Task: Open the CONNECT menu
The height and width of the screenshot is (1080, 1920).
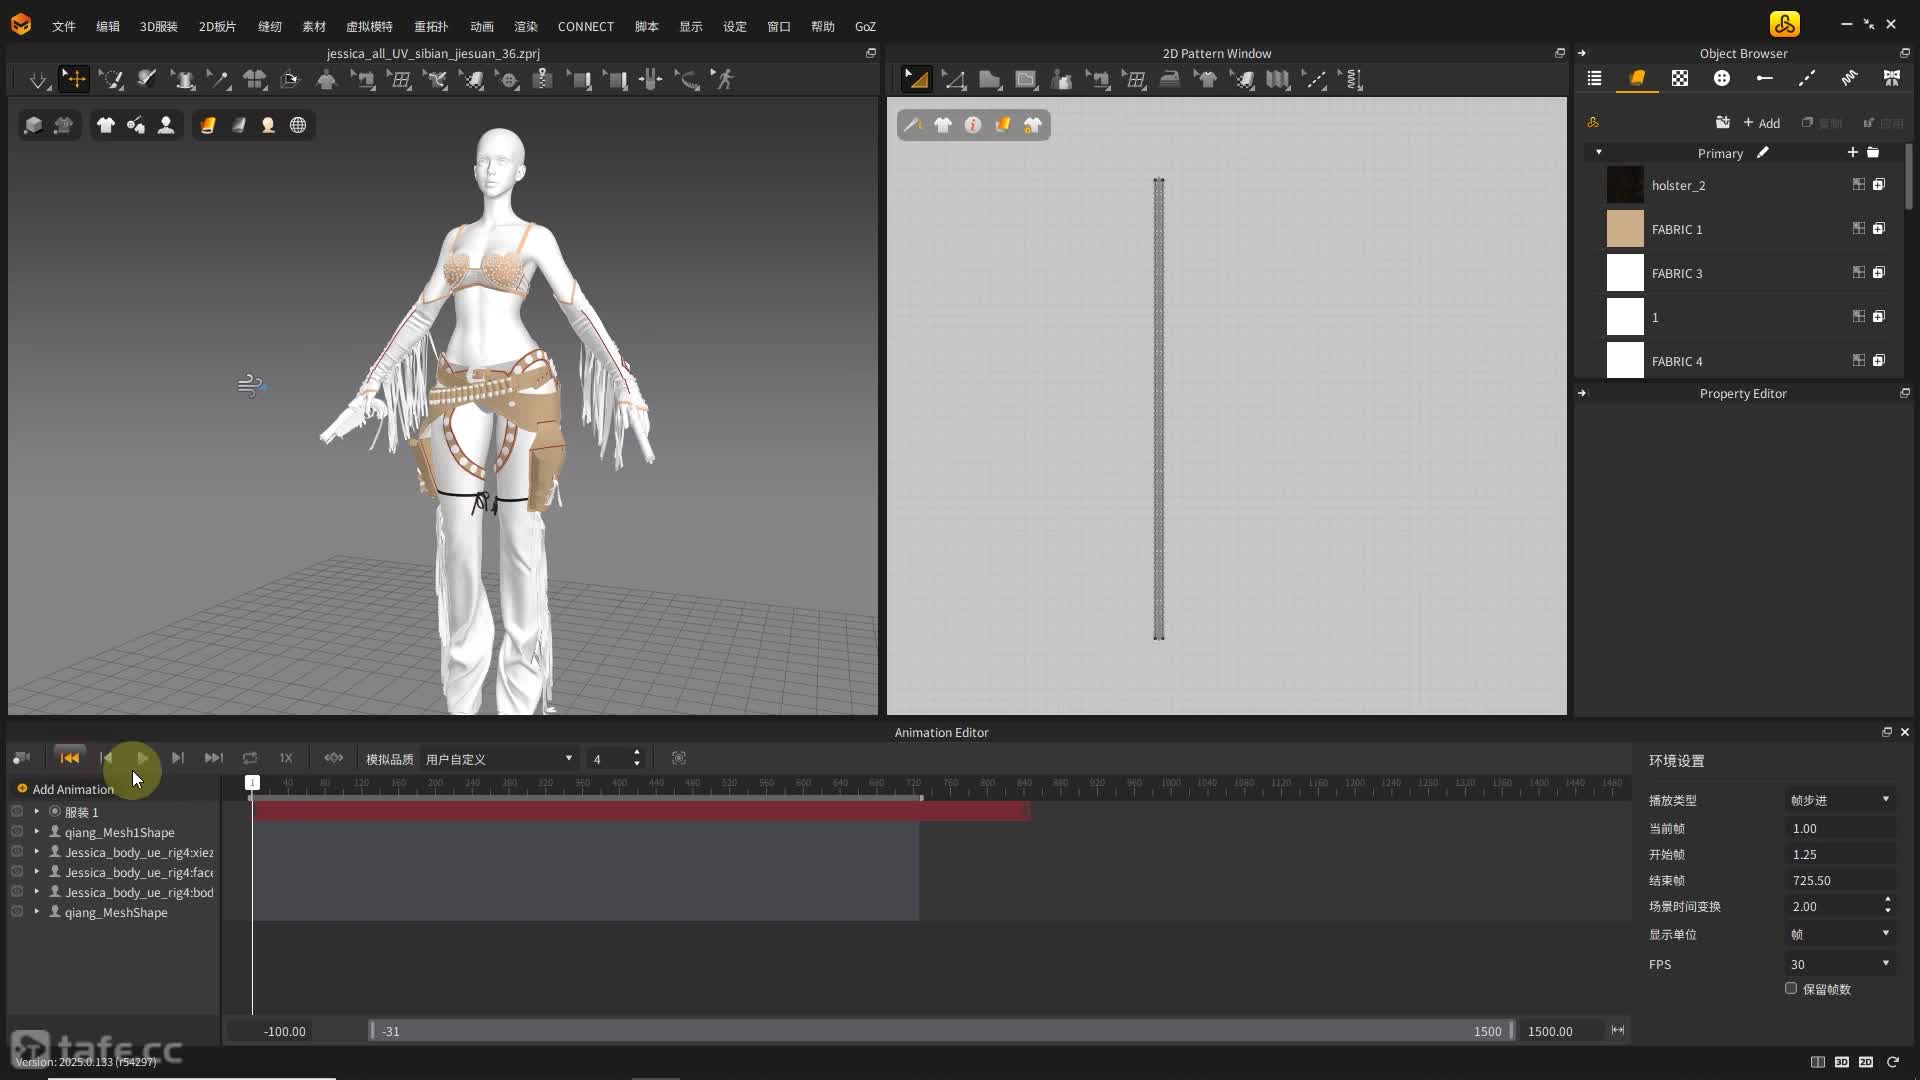Action: 585,26
